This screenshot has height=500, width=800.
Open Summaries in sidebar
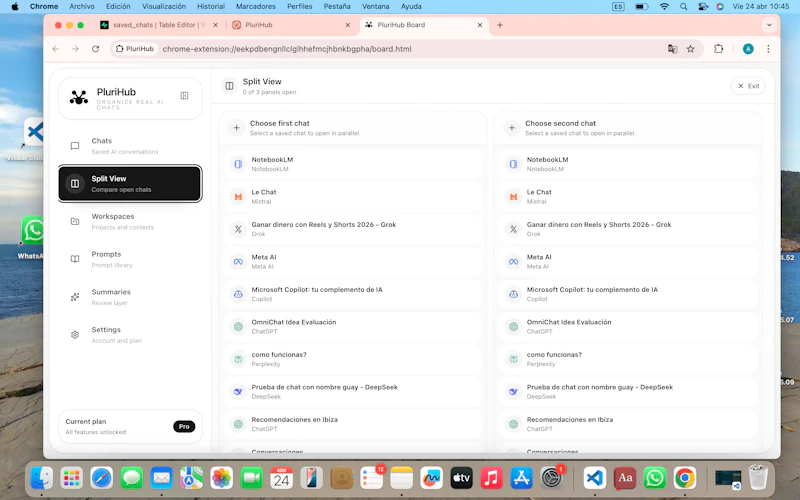pyautogui.click(x=130, y=297)
